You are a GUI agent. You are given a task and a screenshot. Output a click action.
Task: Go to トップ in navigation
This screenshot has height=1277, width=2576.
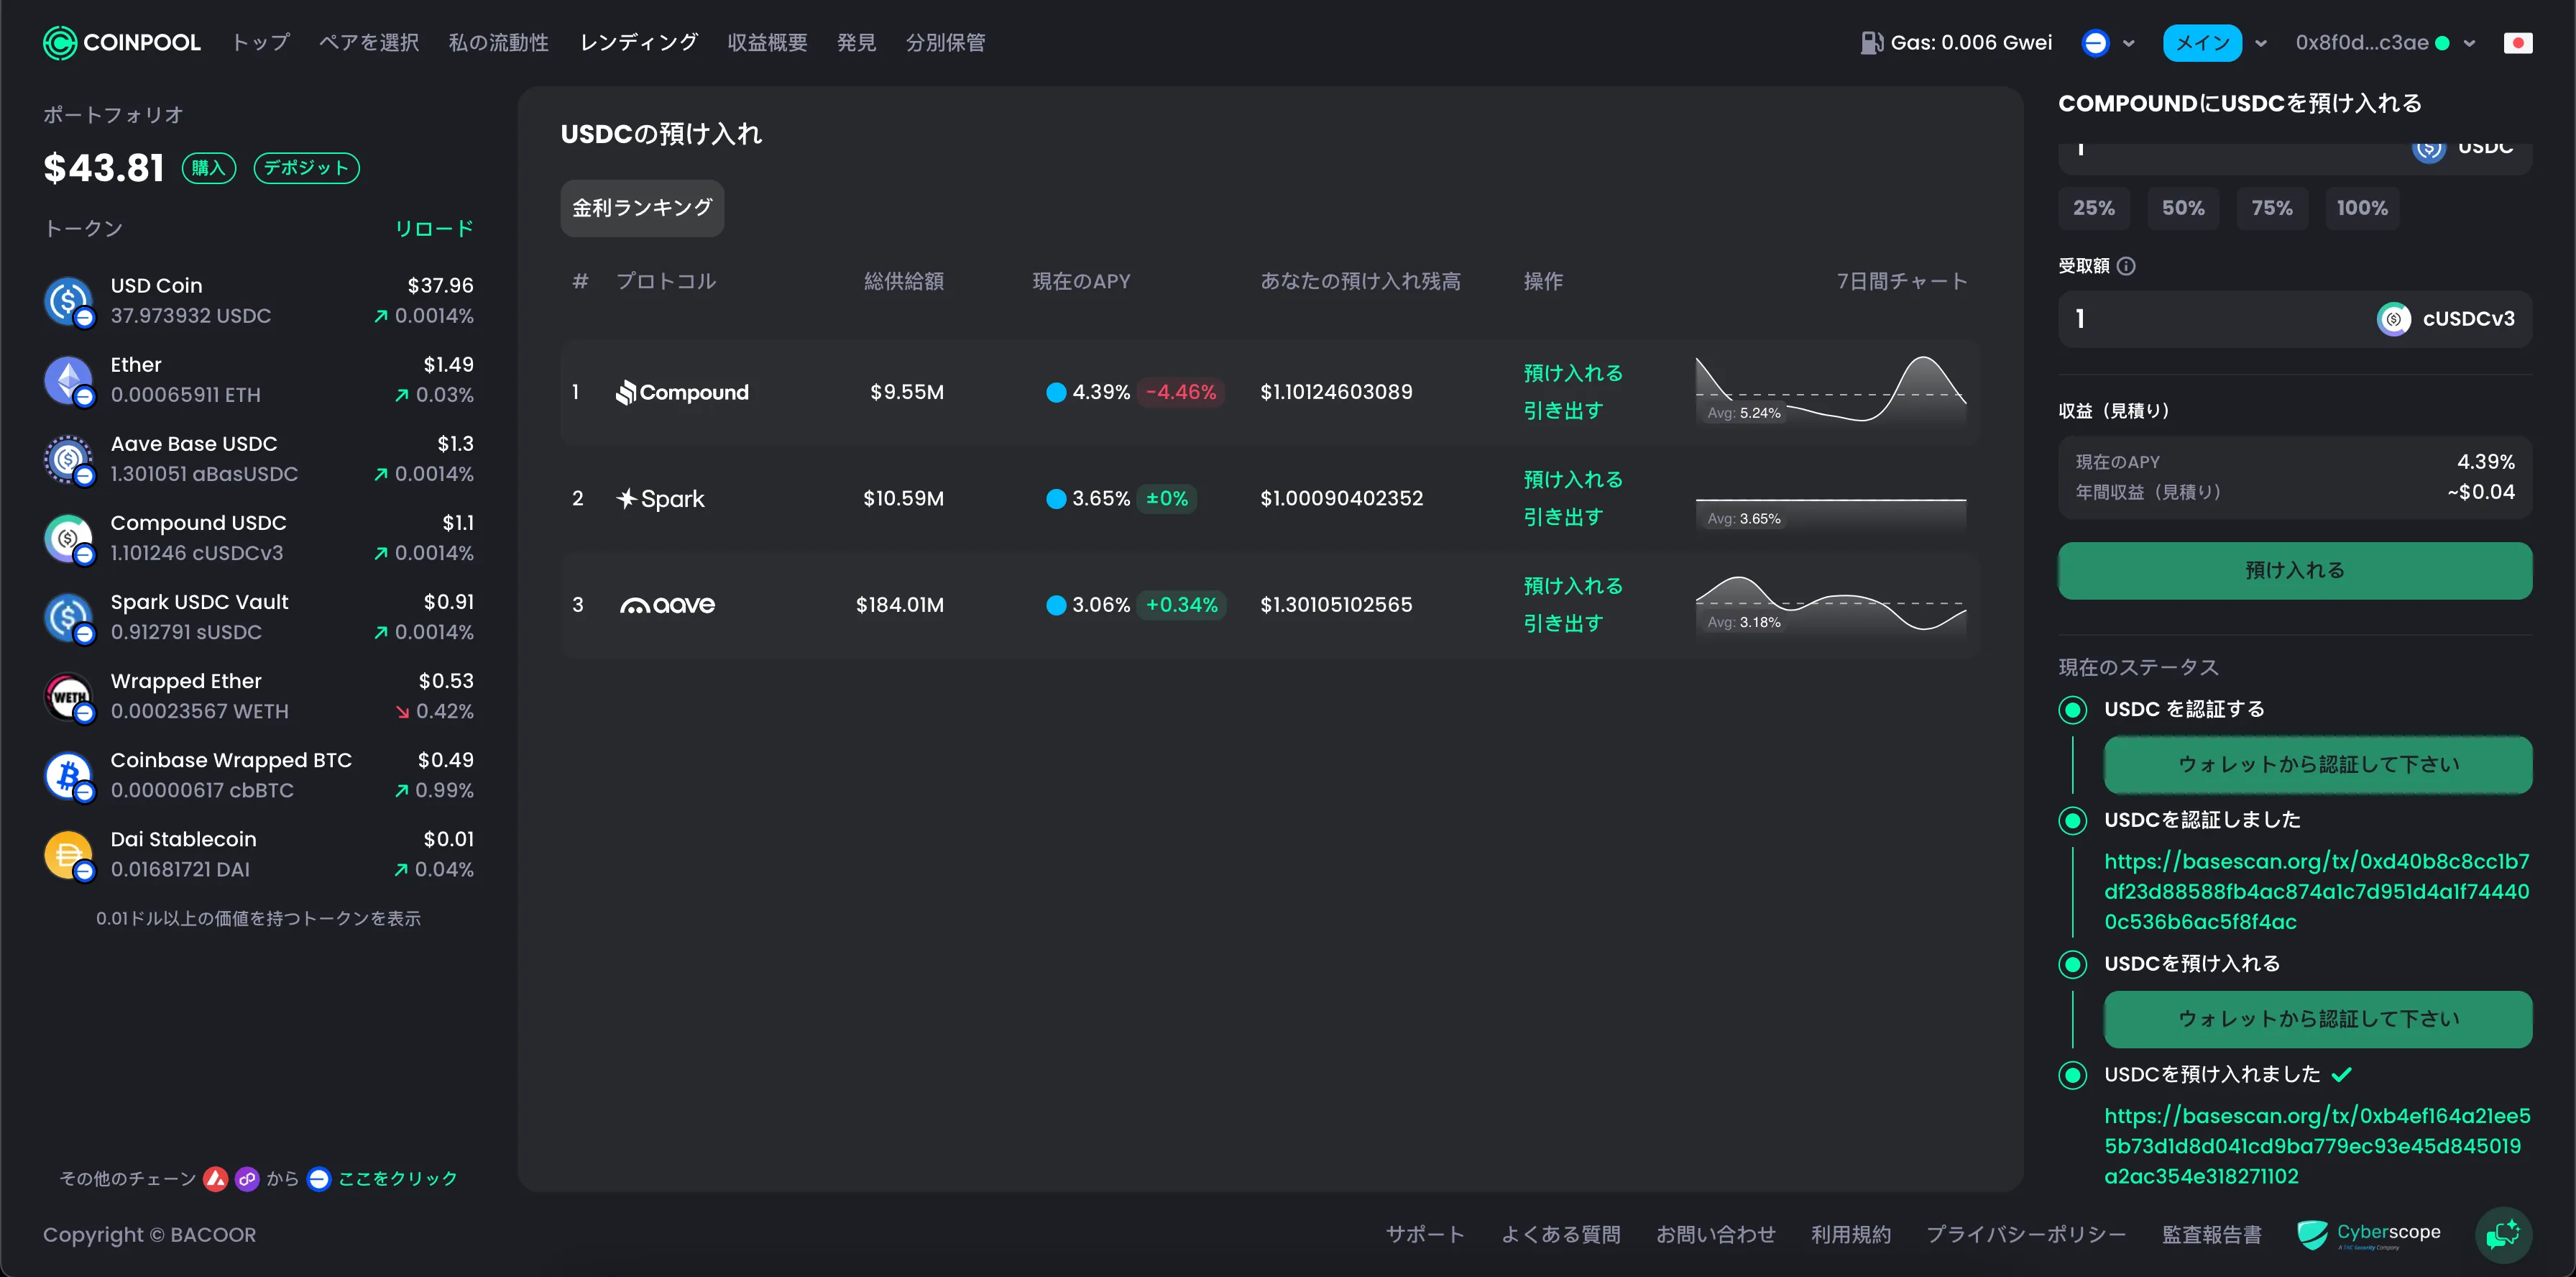(261, 43)
